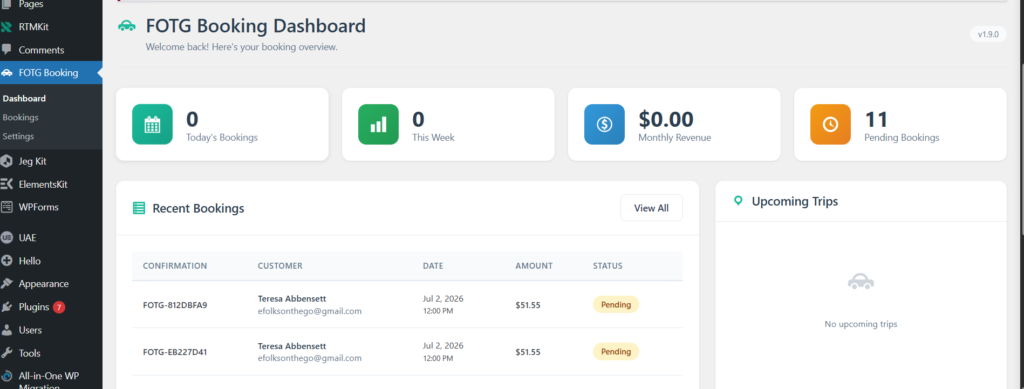Click the Plugins update count badge 7
Viewport: 1024px width, 389px height.
(x=59, y=307)
